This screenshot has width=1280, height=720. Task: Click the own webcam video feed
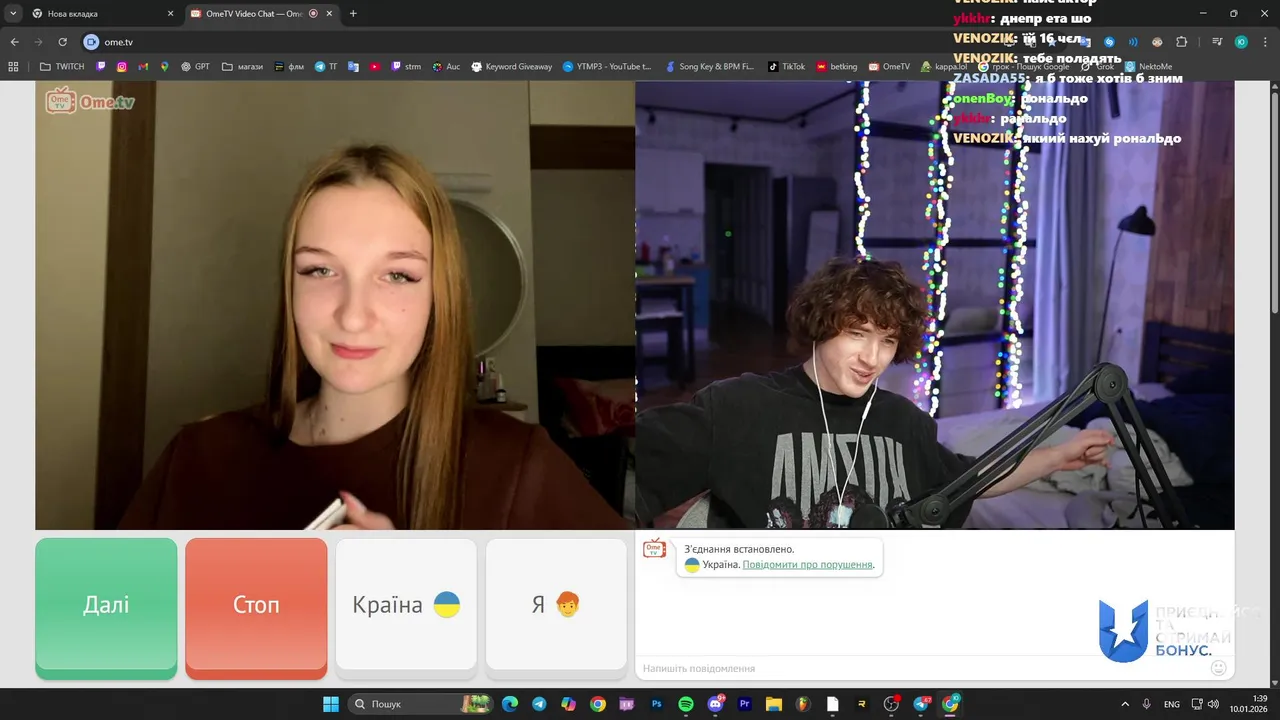coord(935,305)
